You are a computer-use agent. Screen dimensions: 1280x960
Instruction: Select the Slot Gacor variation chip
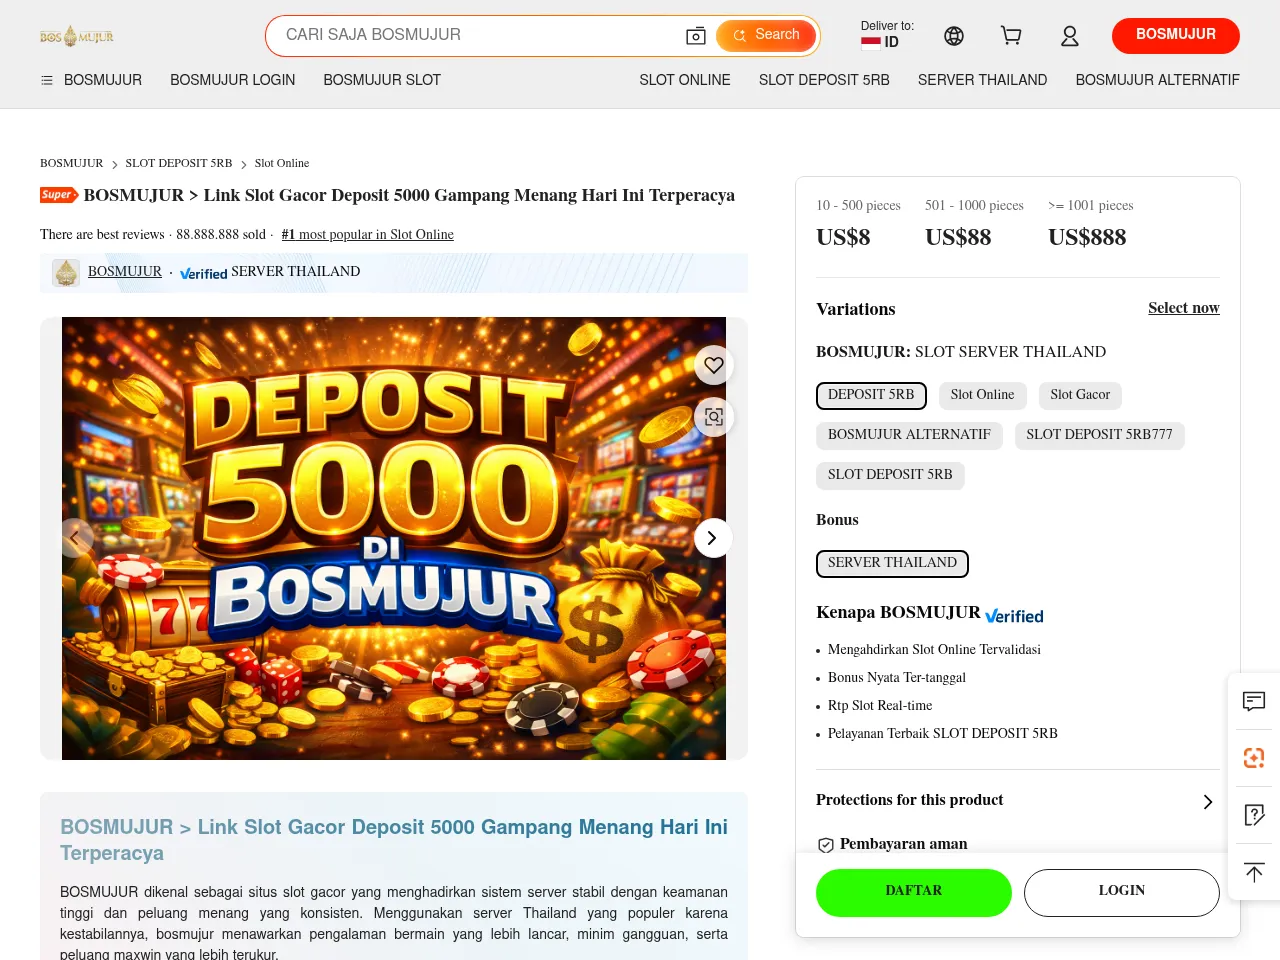pyautogui.click(x=1080, y=395)
